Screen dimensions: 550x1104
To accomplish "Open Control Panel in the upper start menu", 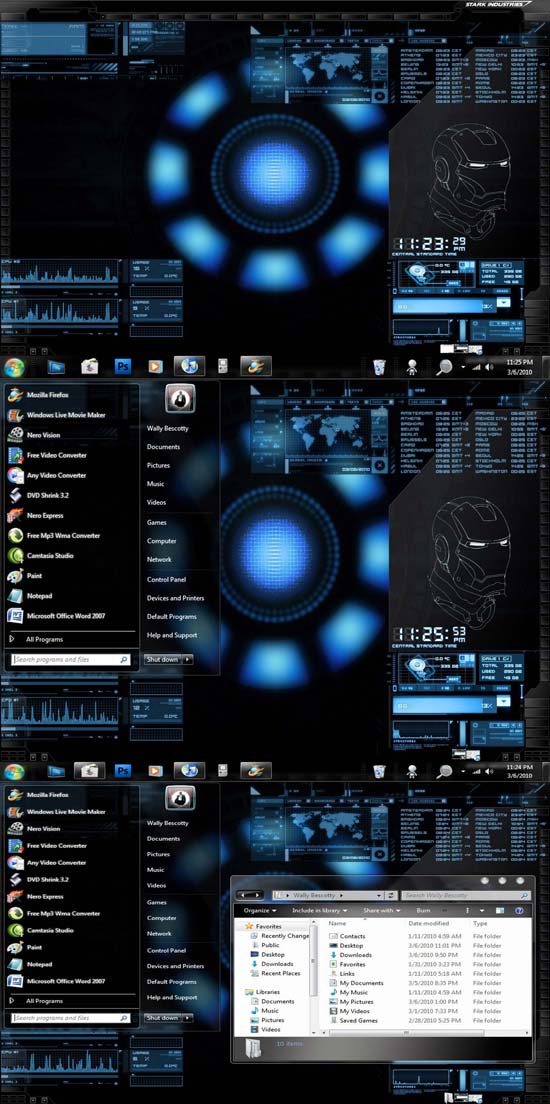I will (x=166, y=579).
